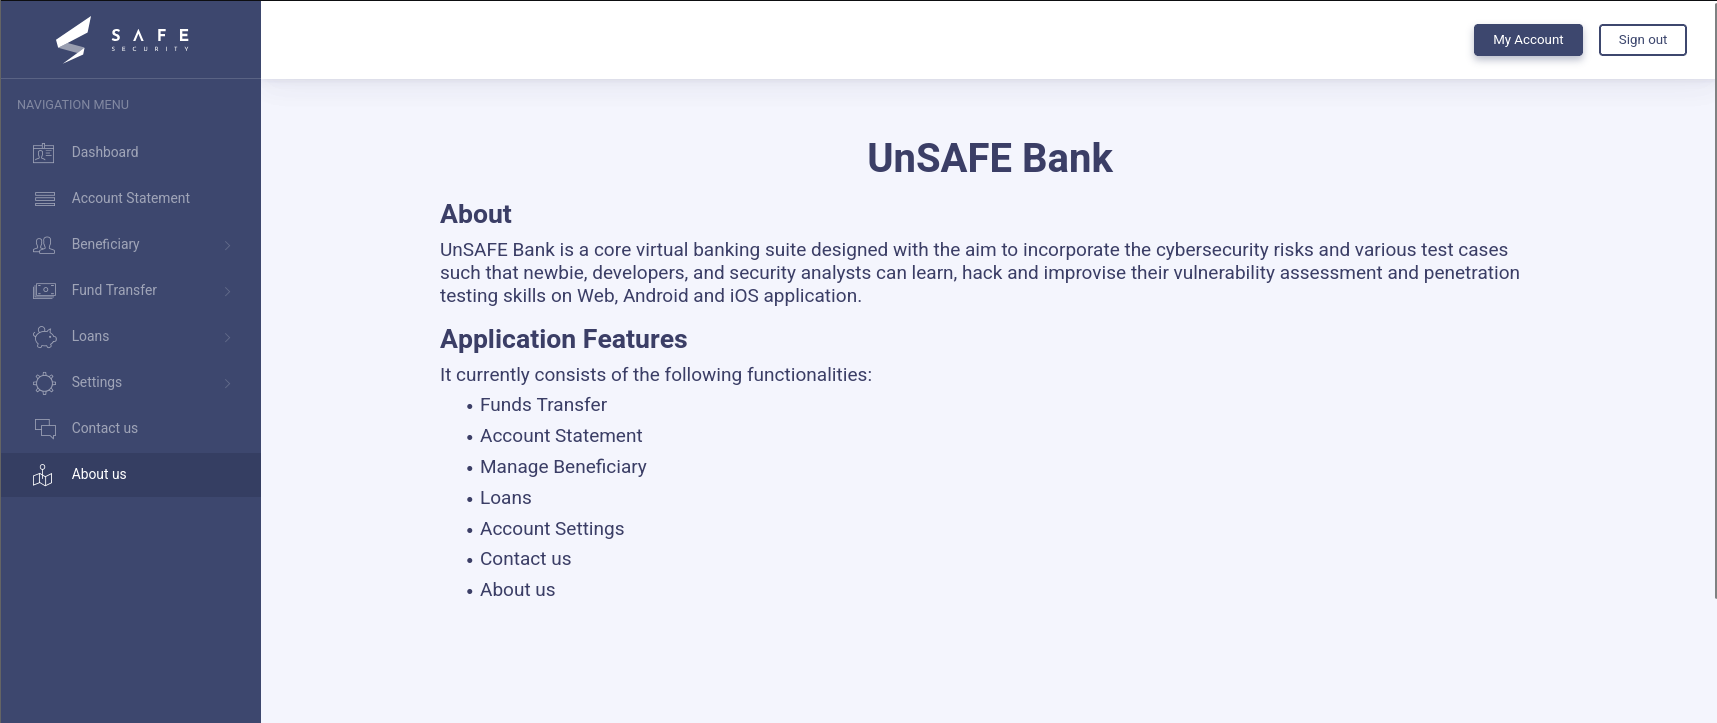Click the Beneficiary people icon
The height and width of the screenshot is (723, 1717).
[x=44, y=245]
